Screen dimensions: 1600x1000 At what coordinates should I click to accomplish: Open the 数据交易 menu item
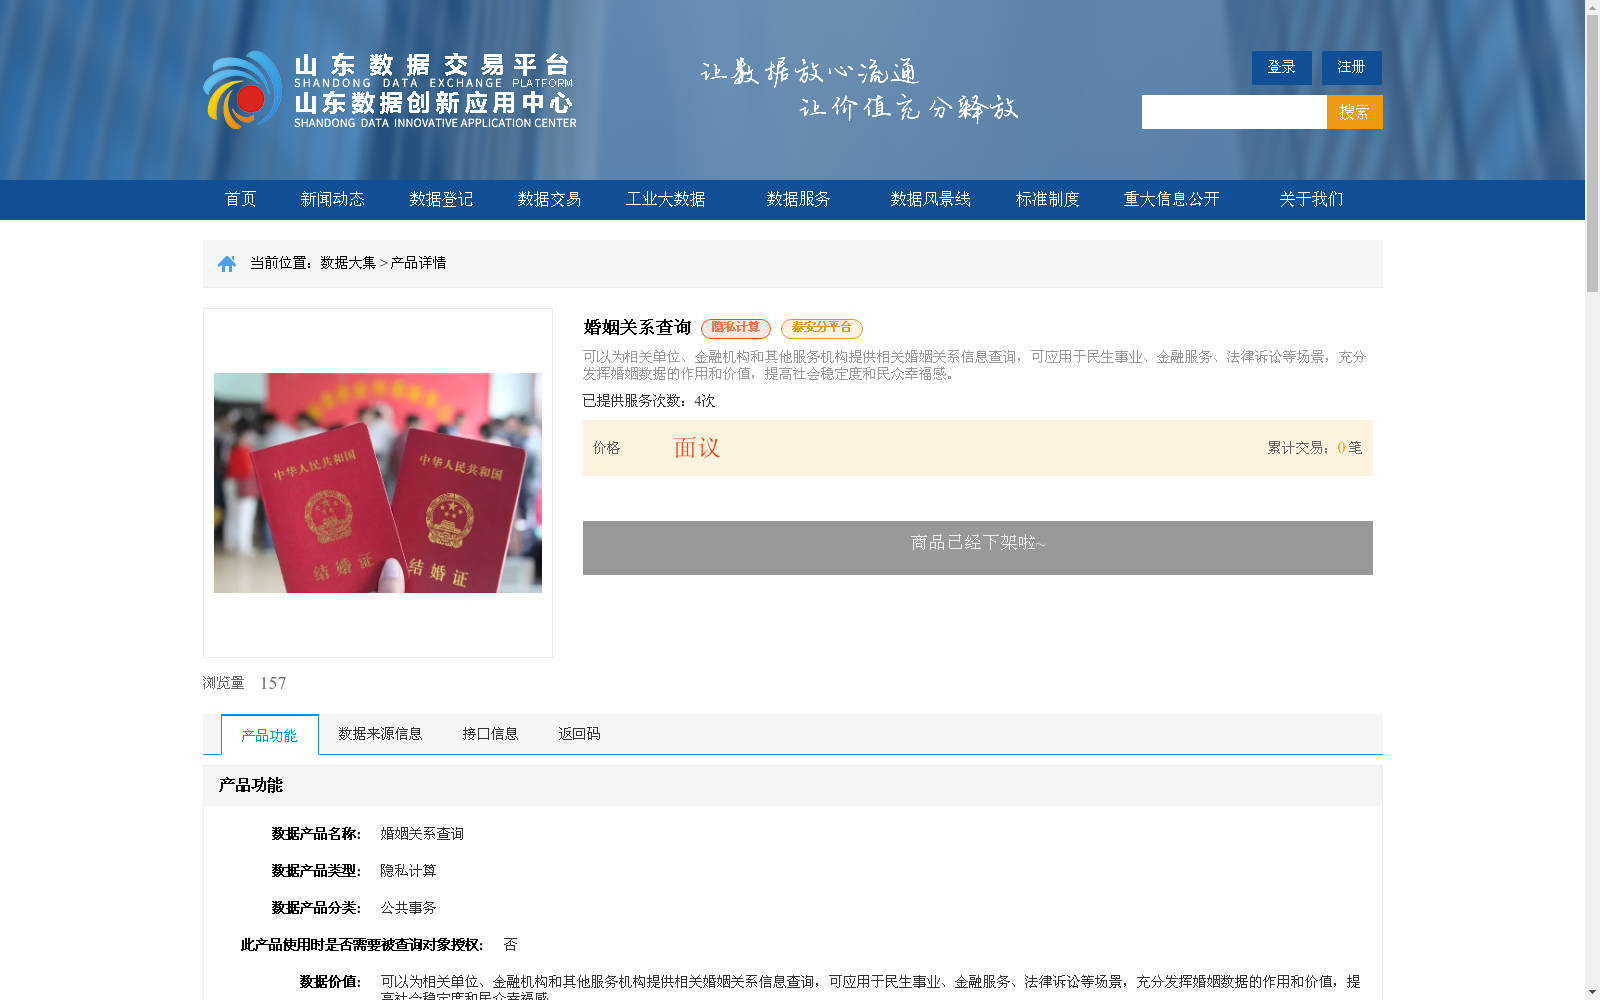549,199
